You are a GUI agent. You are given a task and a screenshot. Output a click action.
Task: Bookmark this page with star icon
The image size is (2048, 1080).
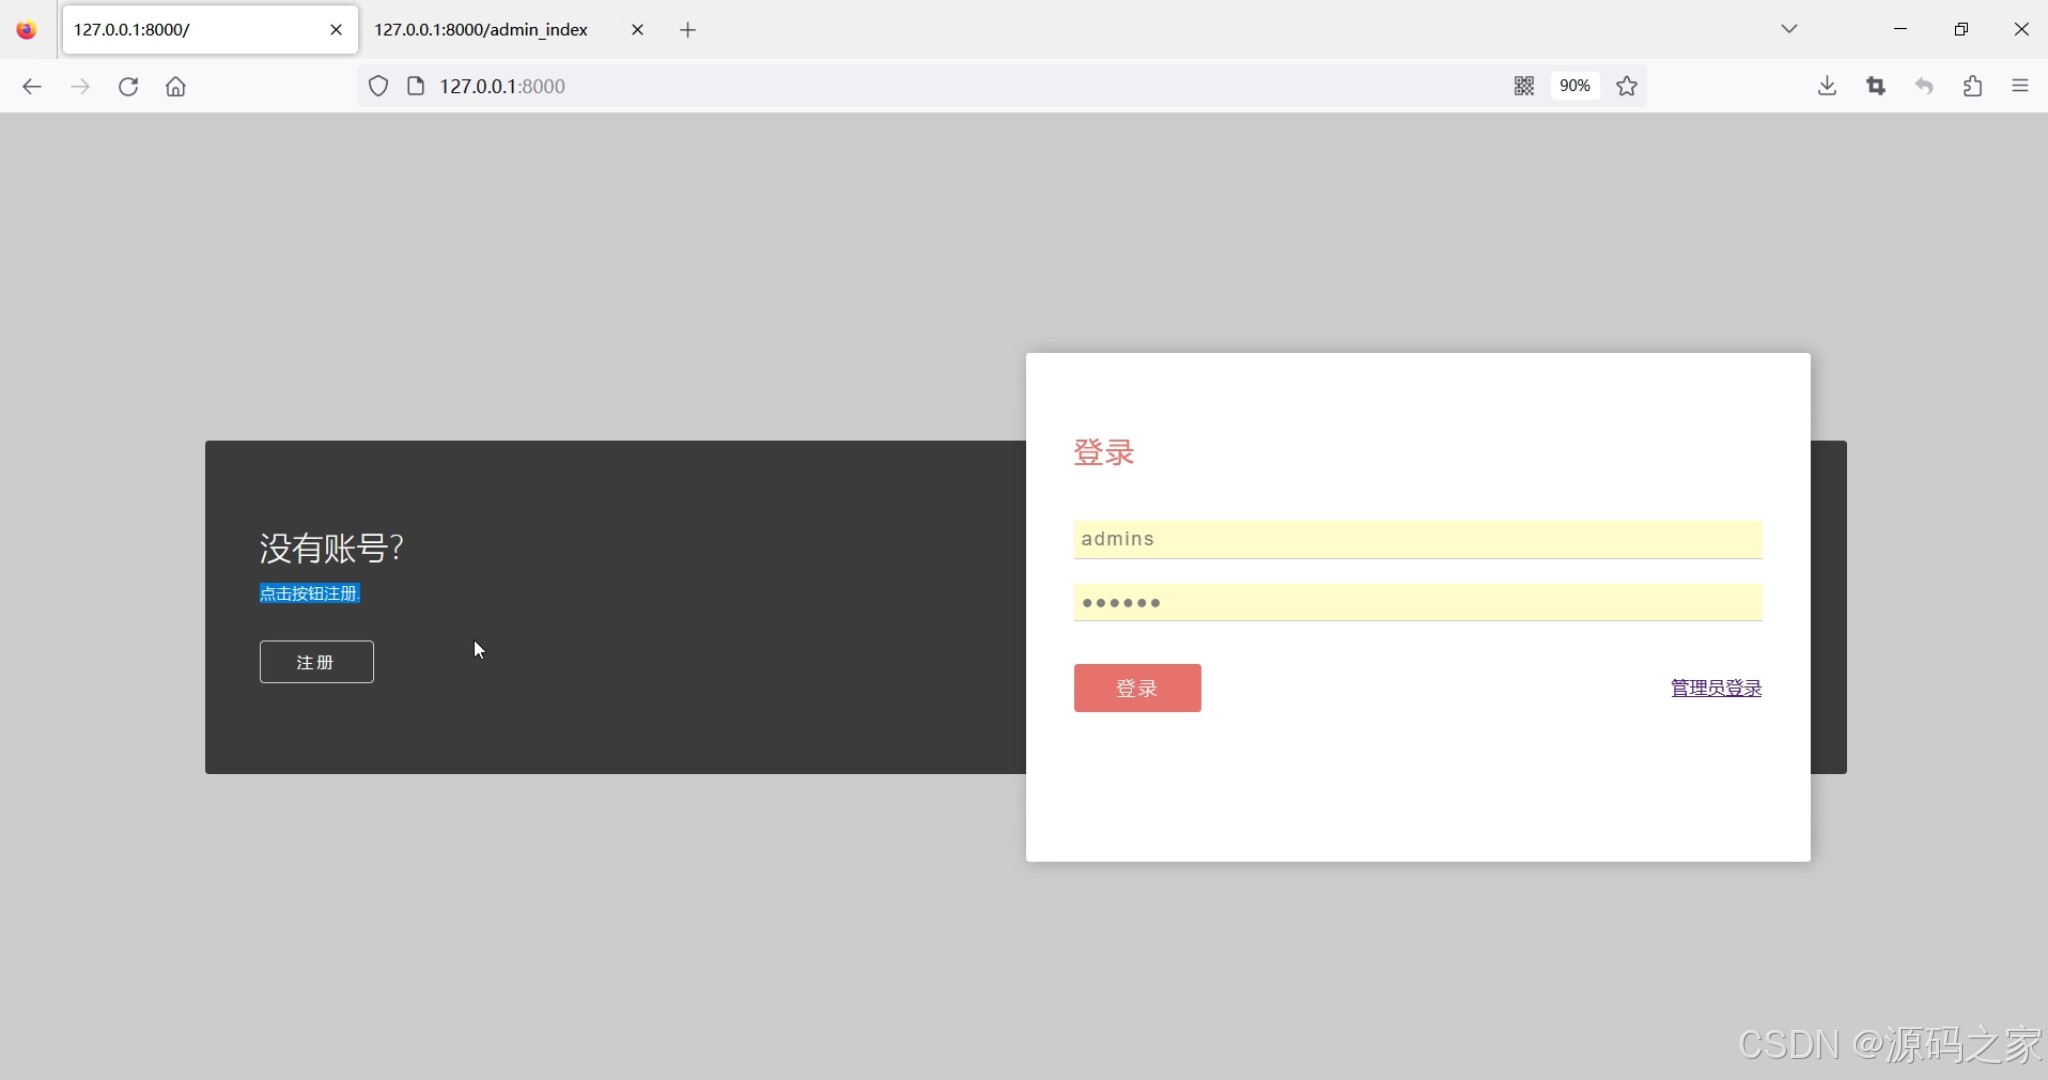[1627, 86]
